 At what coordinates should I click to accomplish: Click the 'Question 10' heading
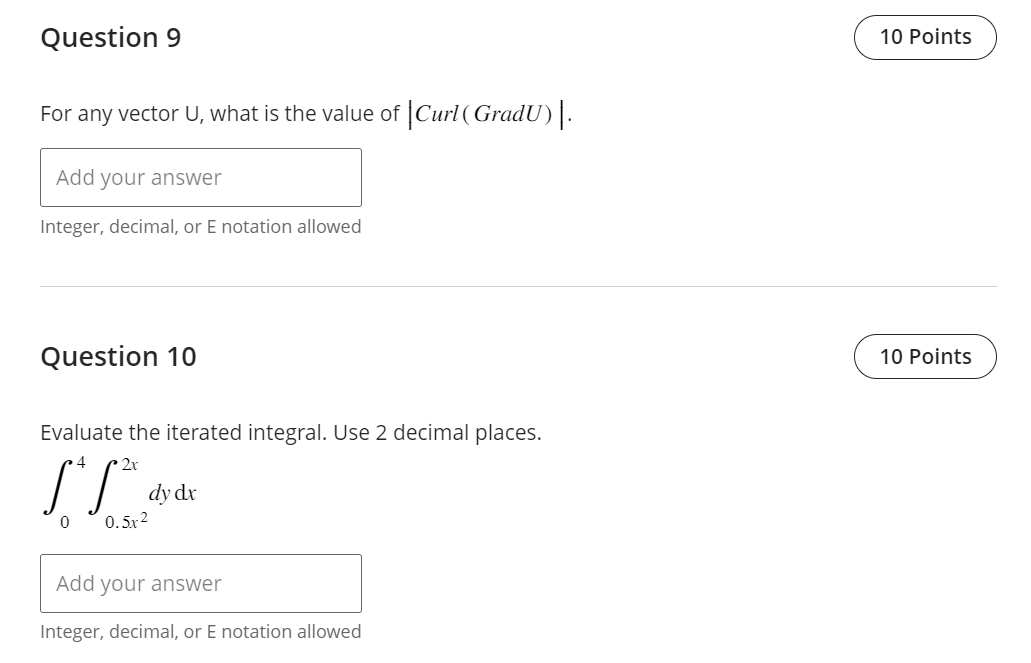[x=118, y=356]
